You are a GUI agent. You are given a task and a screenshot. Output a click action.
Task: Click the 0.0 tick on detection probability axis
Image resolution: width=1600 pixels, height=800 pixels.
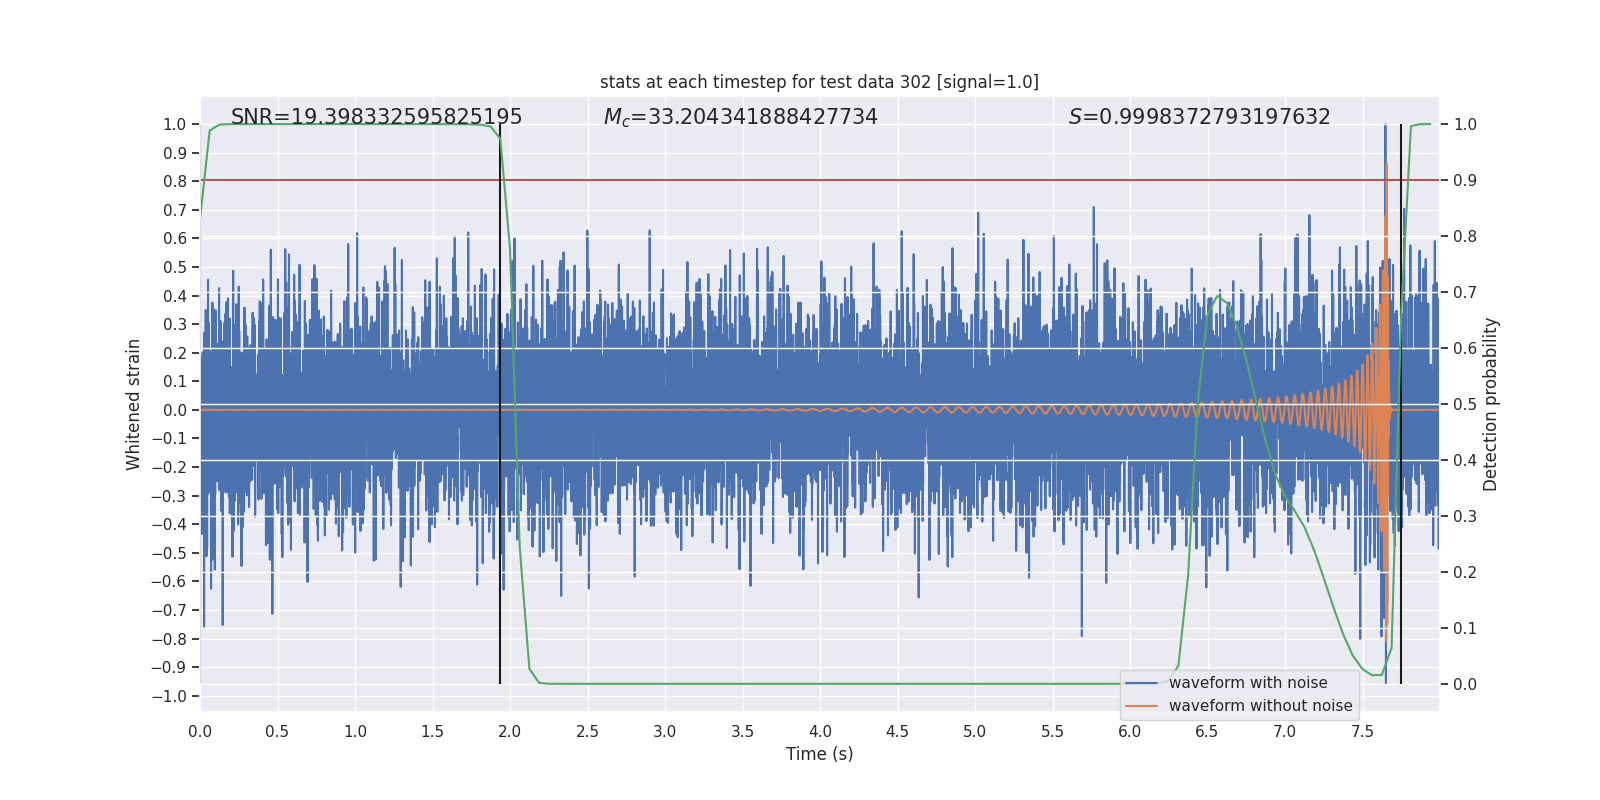click(1465, 685)
